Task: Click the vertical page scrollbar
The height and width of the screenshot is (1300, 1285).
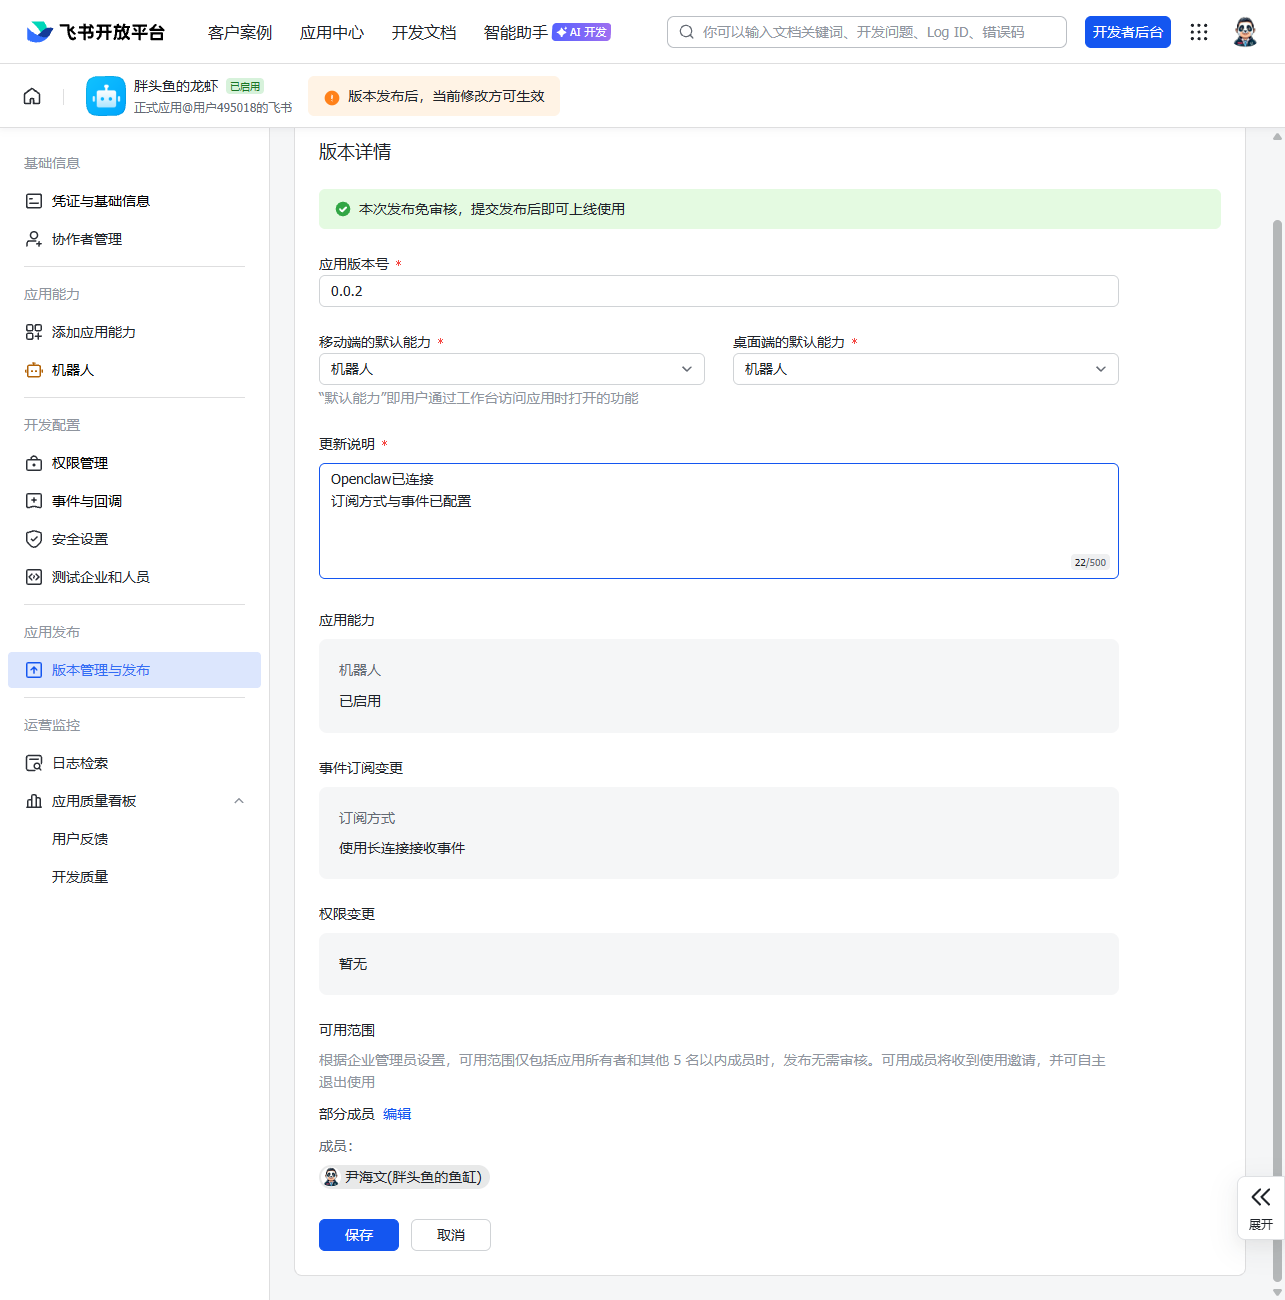Action: pos(1277,750)
